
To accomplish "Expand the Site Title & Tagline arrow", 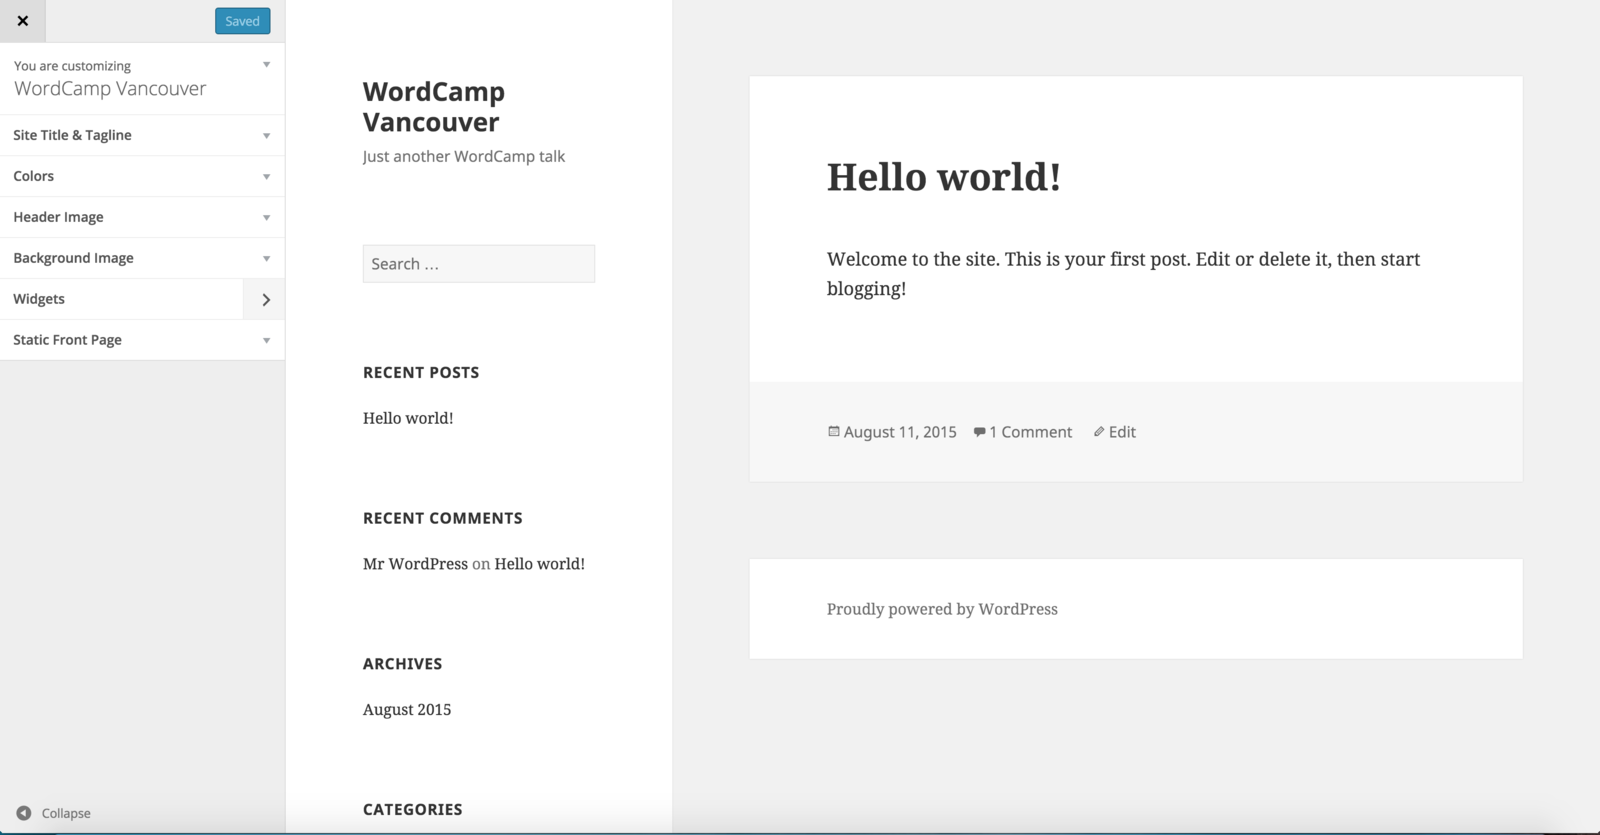I will click(266, 136).
